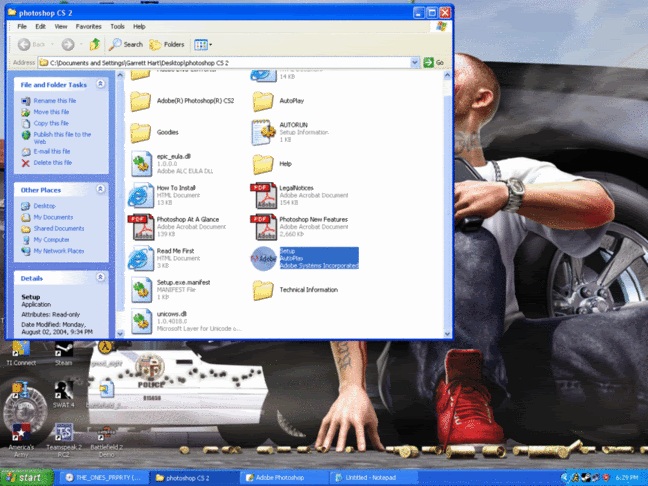Click the task pane scrollbar down arrow

click(120, 334)
